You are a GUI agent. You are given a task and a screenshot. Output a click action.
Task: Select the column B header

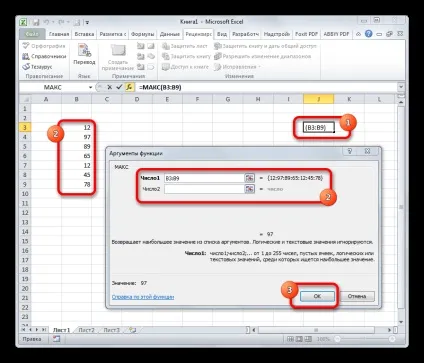pos(77,99)
